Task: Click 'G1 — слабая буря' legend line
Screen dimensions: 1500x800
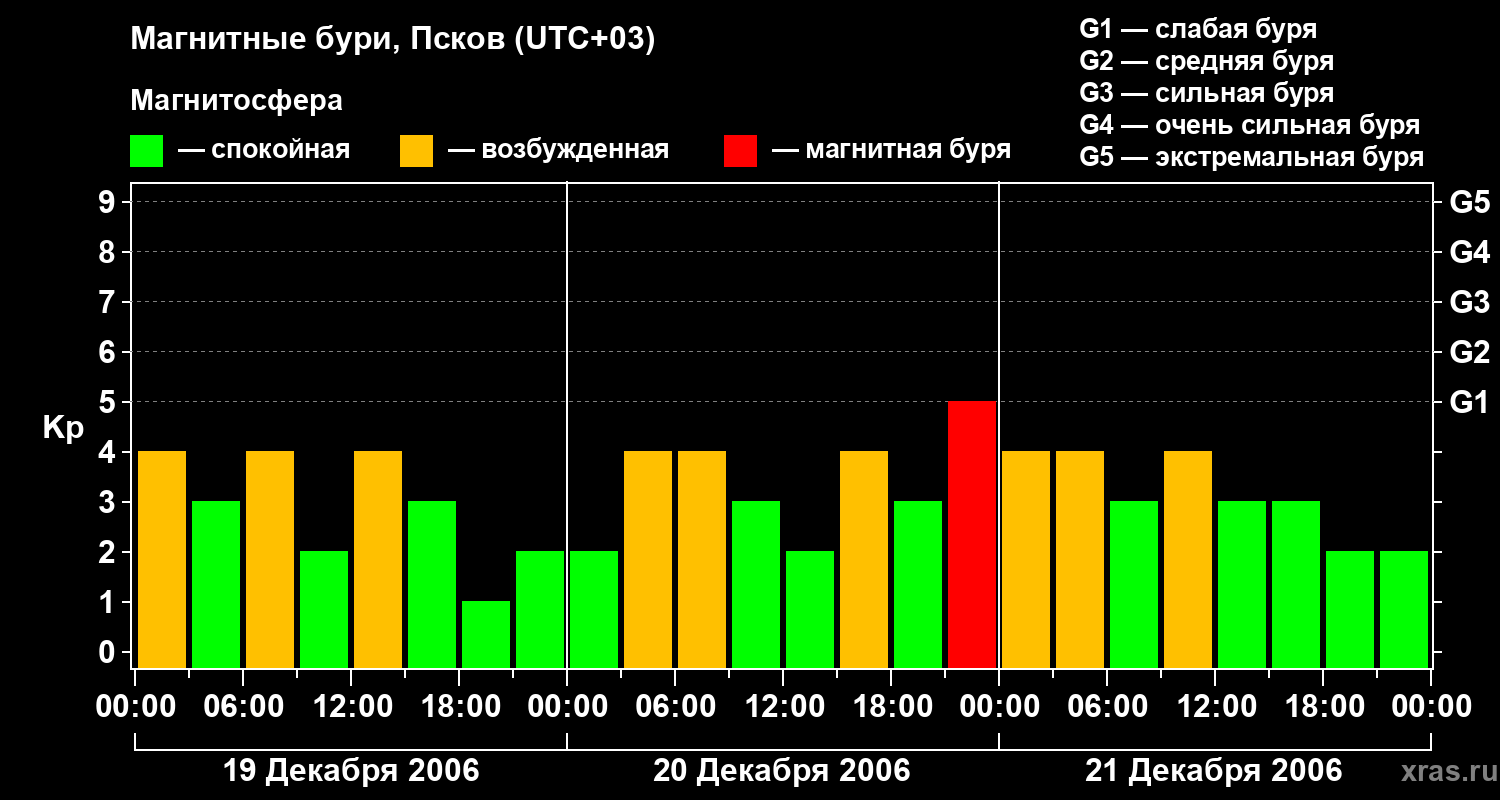Action: tap(1198, 29)
